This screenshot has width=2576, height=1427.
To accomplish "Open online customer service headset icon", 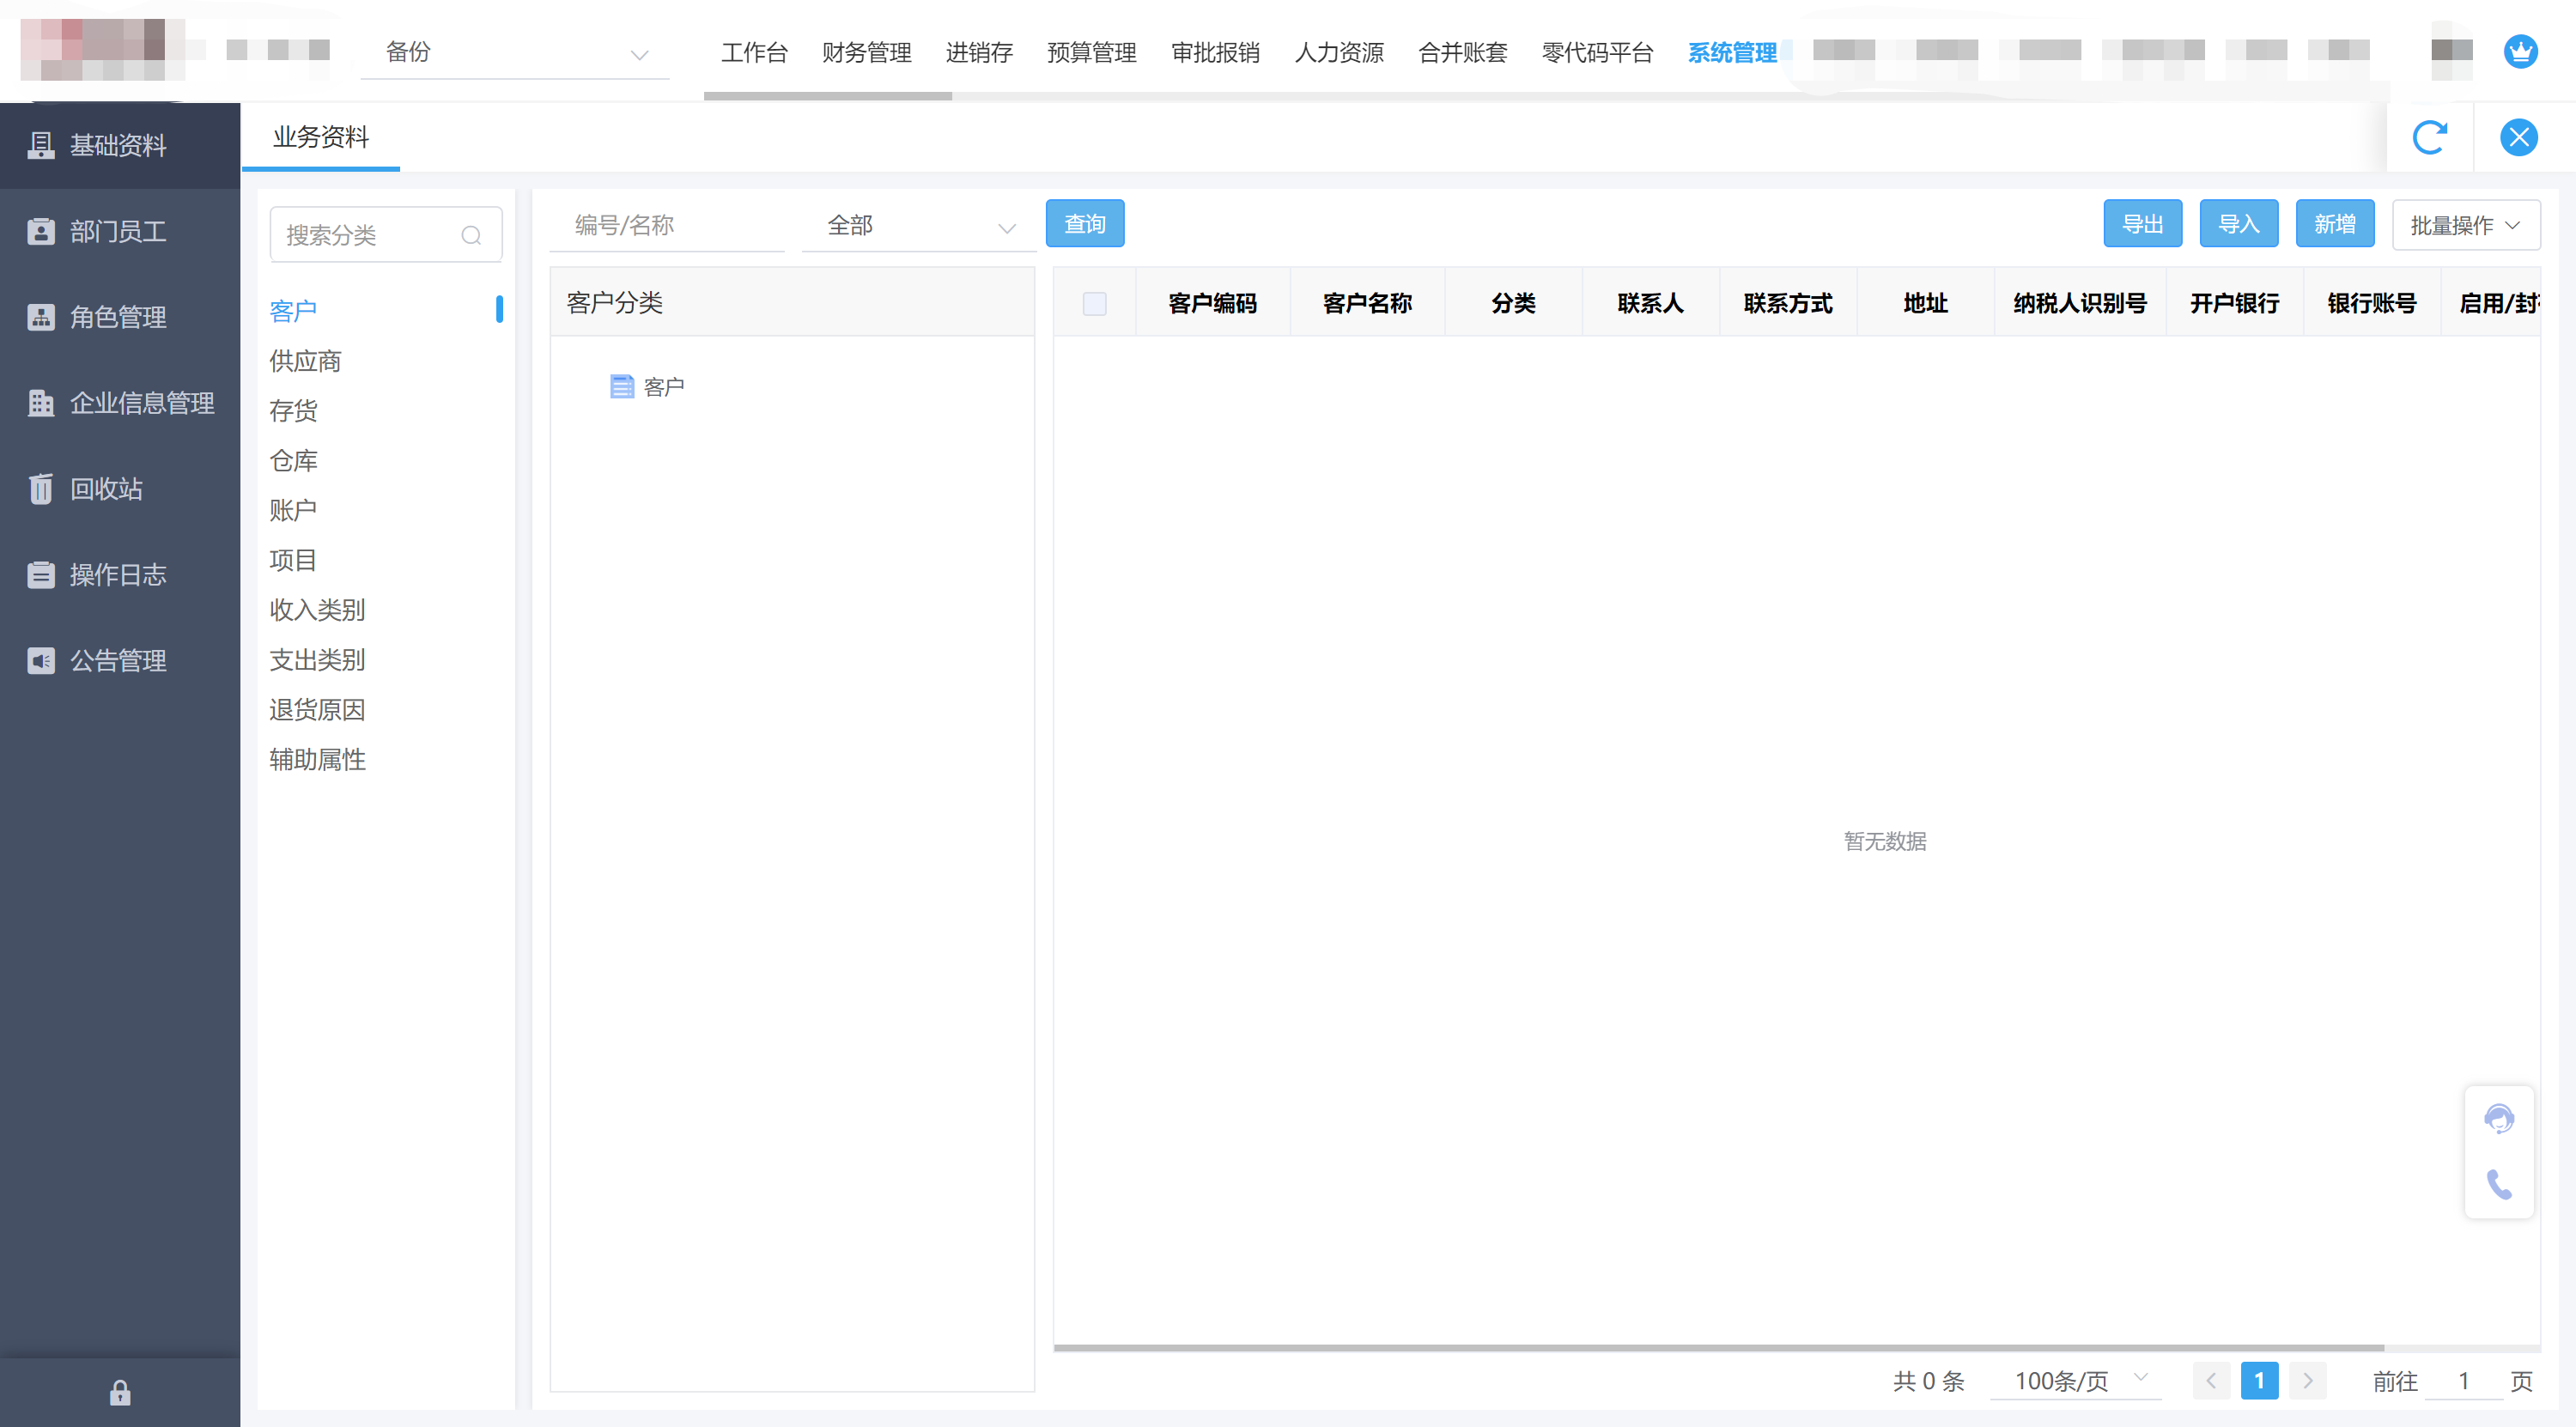I will 2499,1118.
